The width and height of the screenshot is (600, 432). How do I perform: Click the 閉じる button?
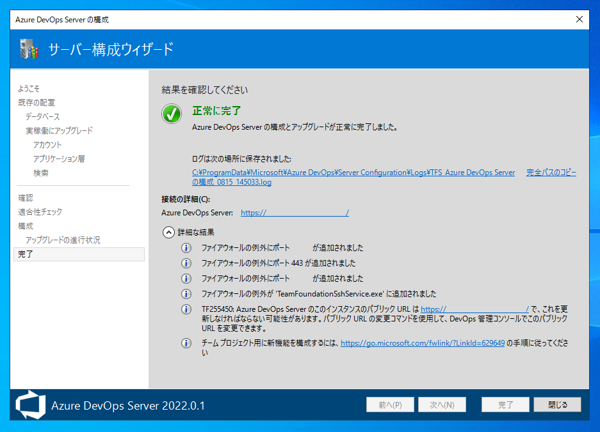[558, 405]
